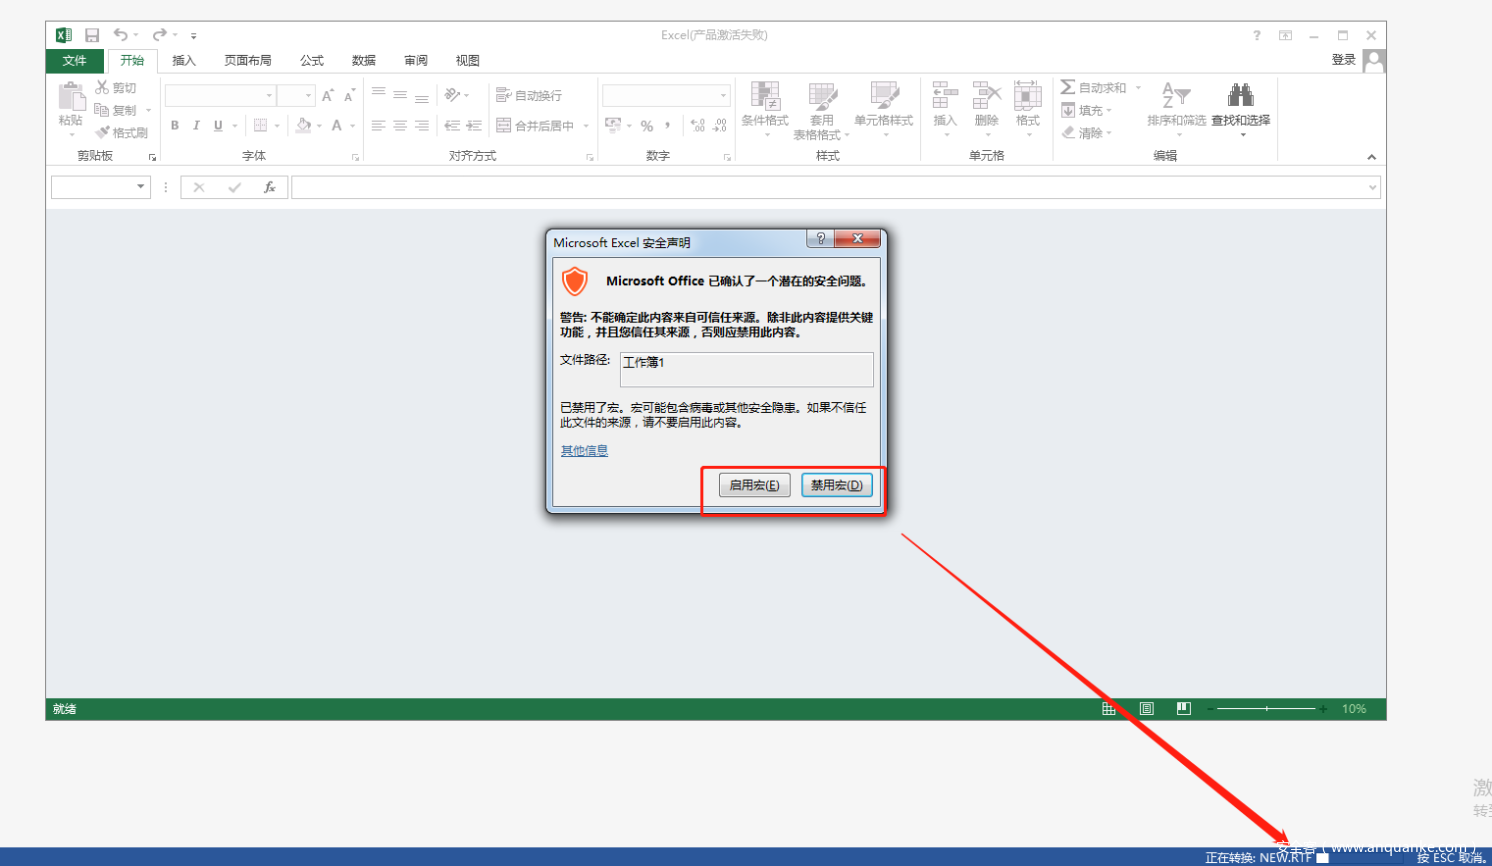Click the Copy (复制) icon
The height and width of the screenshot is (866, 1492).
101,110
